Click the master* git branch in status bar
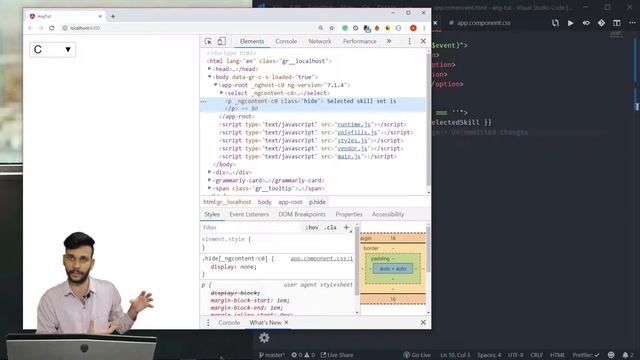 (x=271, y=355)
